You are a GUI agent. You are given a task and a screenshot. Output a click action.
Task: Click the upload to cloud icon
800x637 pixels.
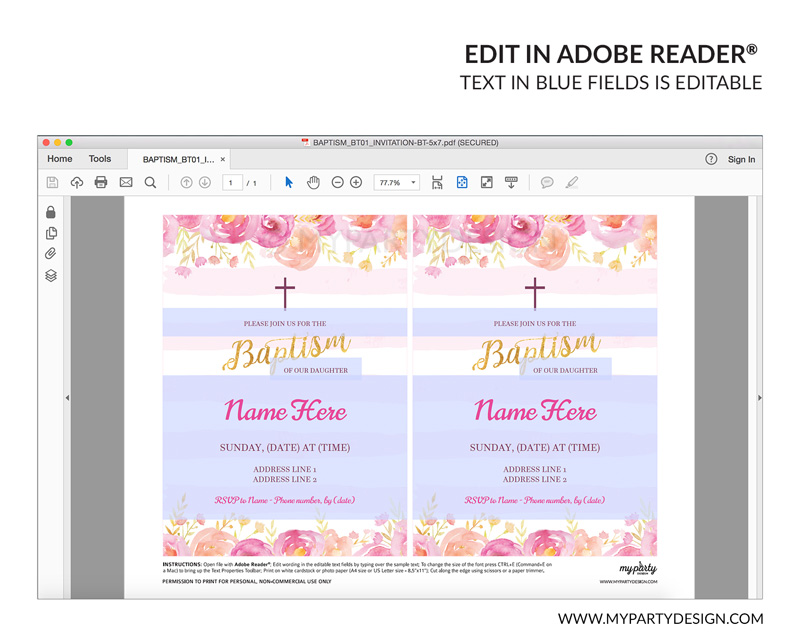[x=77, y=183]
